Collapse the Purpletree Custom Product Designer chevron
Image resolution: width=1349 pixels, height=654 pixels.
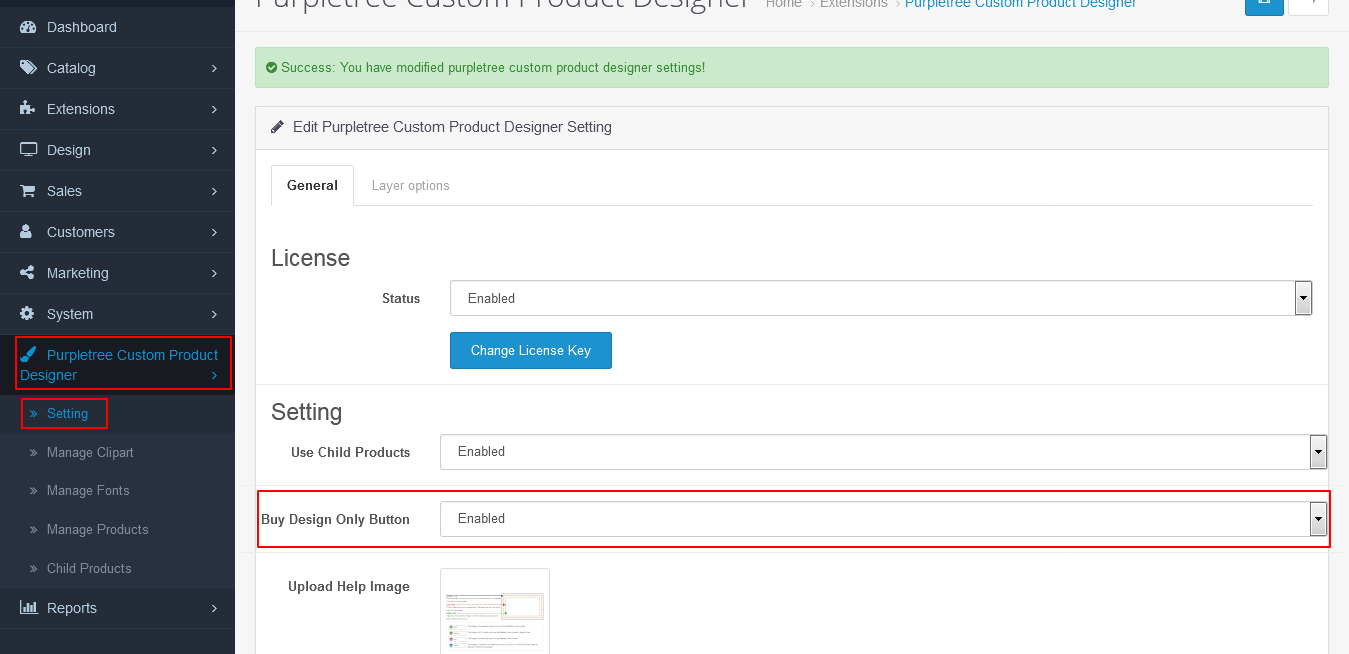tap(214, 375)
